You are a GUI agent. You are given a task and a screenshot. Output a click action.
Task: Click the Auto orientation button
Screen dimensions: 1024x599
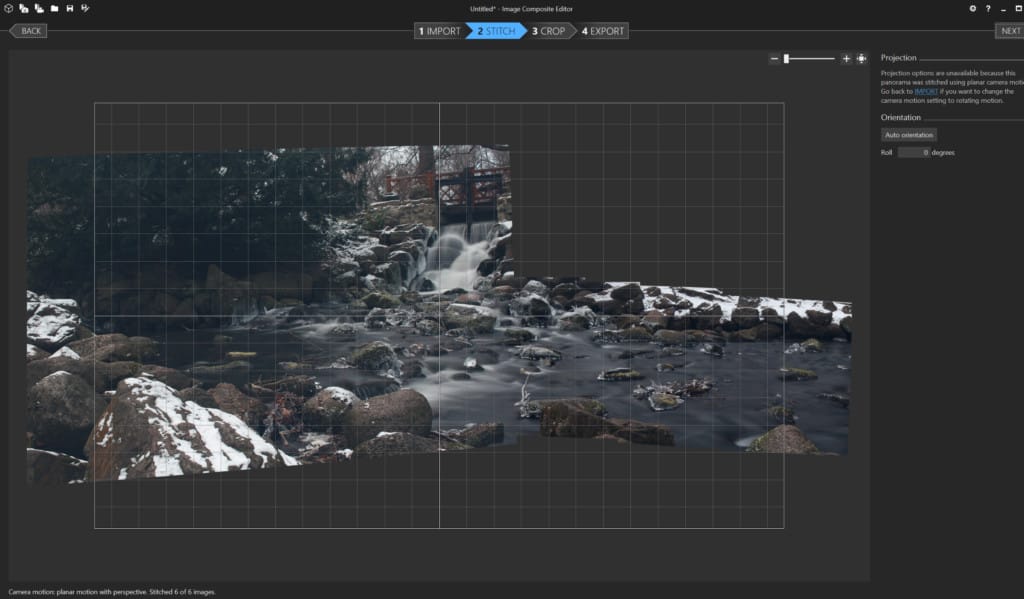[909, 135]
